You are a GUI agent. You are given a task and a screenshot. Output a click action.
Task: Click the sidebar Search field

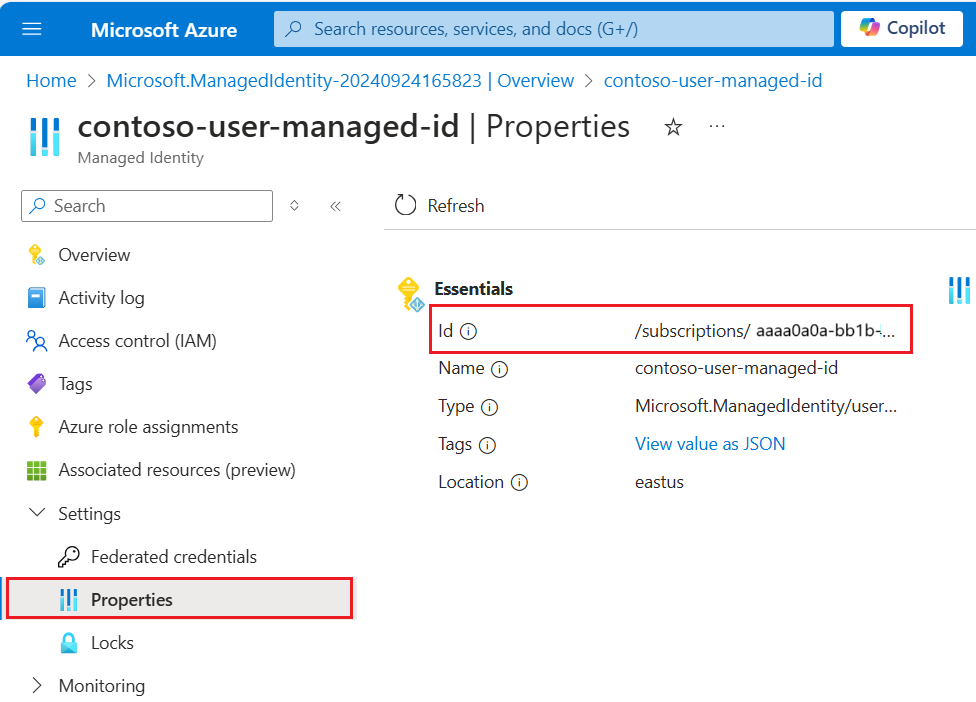pyautogui.click(x=147, y=206)
